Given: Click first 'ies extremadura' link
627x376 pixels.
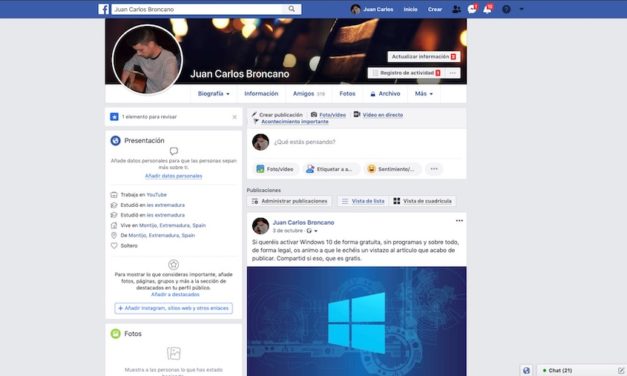Looking at the screenshot, I should point(166,205).
